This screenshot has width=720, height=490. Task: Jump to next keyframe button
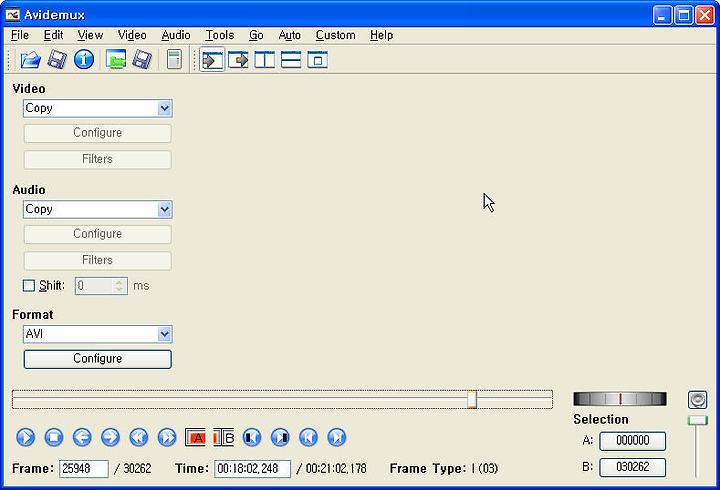(x=167, y=437)
